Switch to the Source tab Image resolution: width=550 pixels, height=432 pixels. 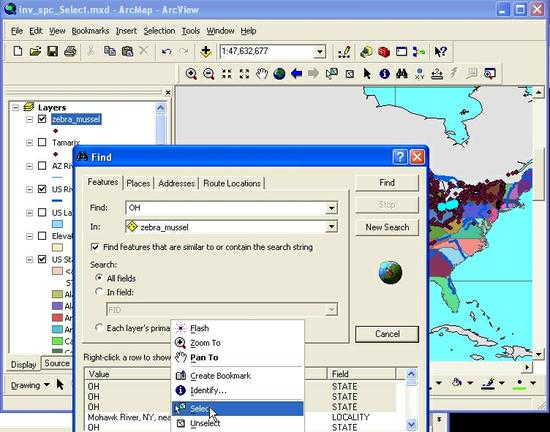tap(57, 363)
